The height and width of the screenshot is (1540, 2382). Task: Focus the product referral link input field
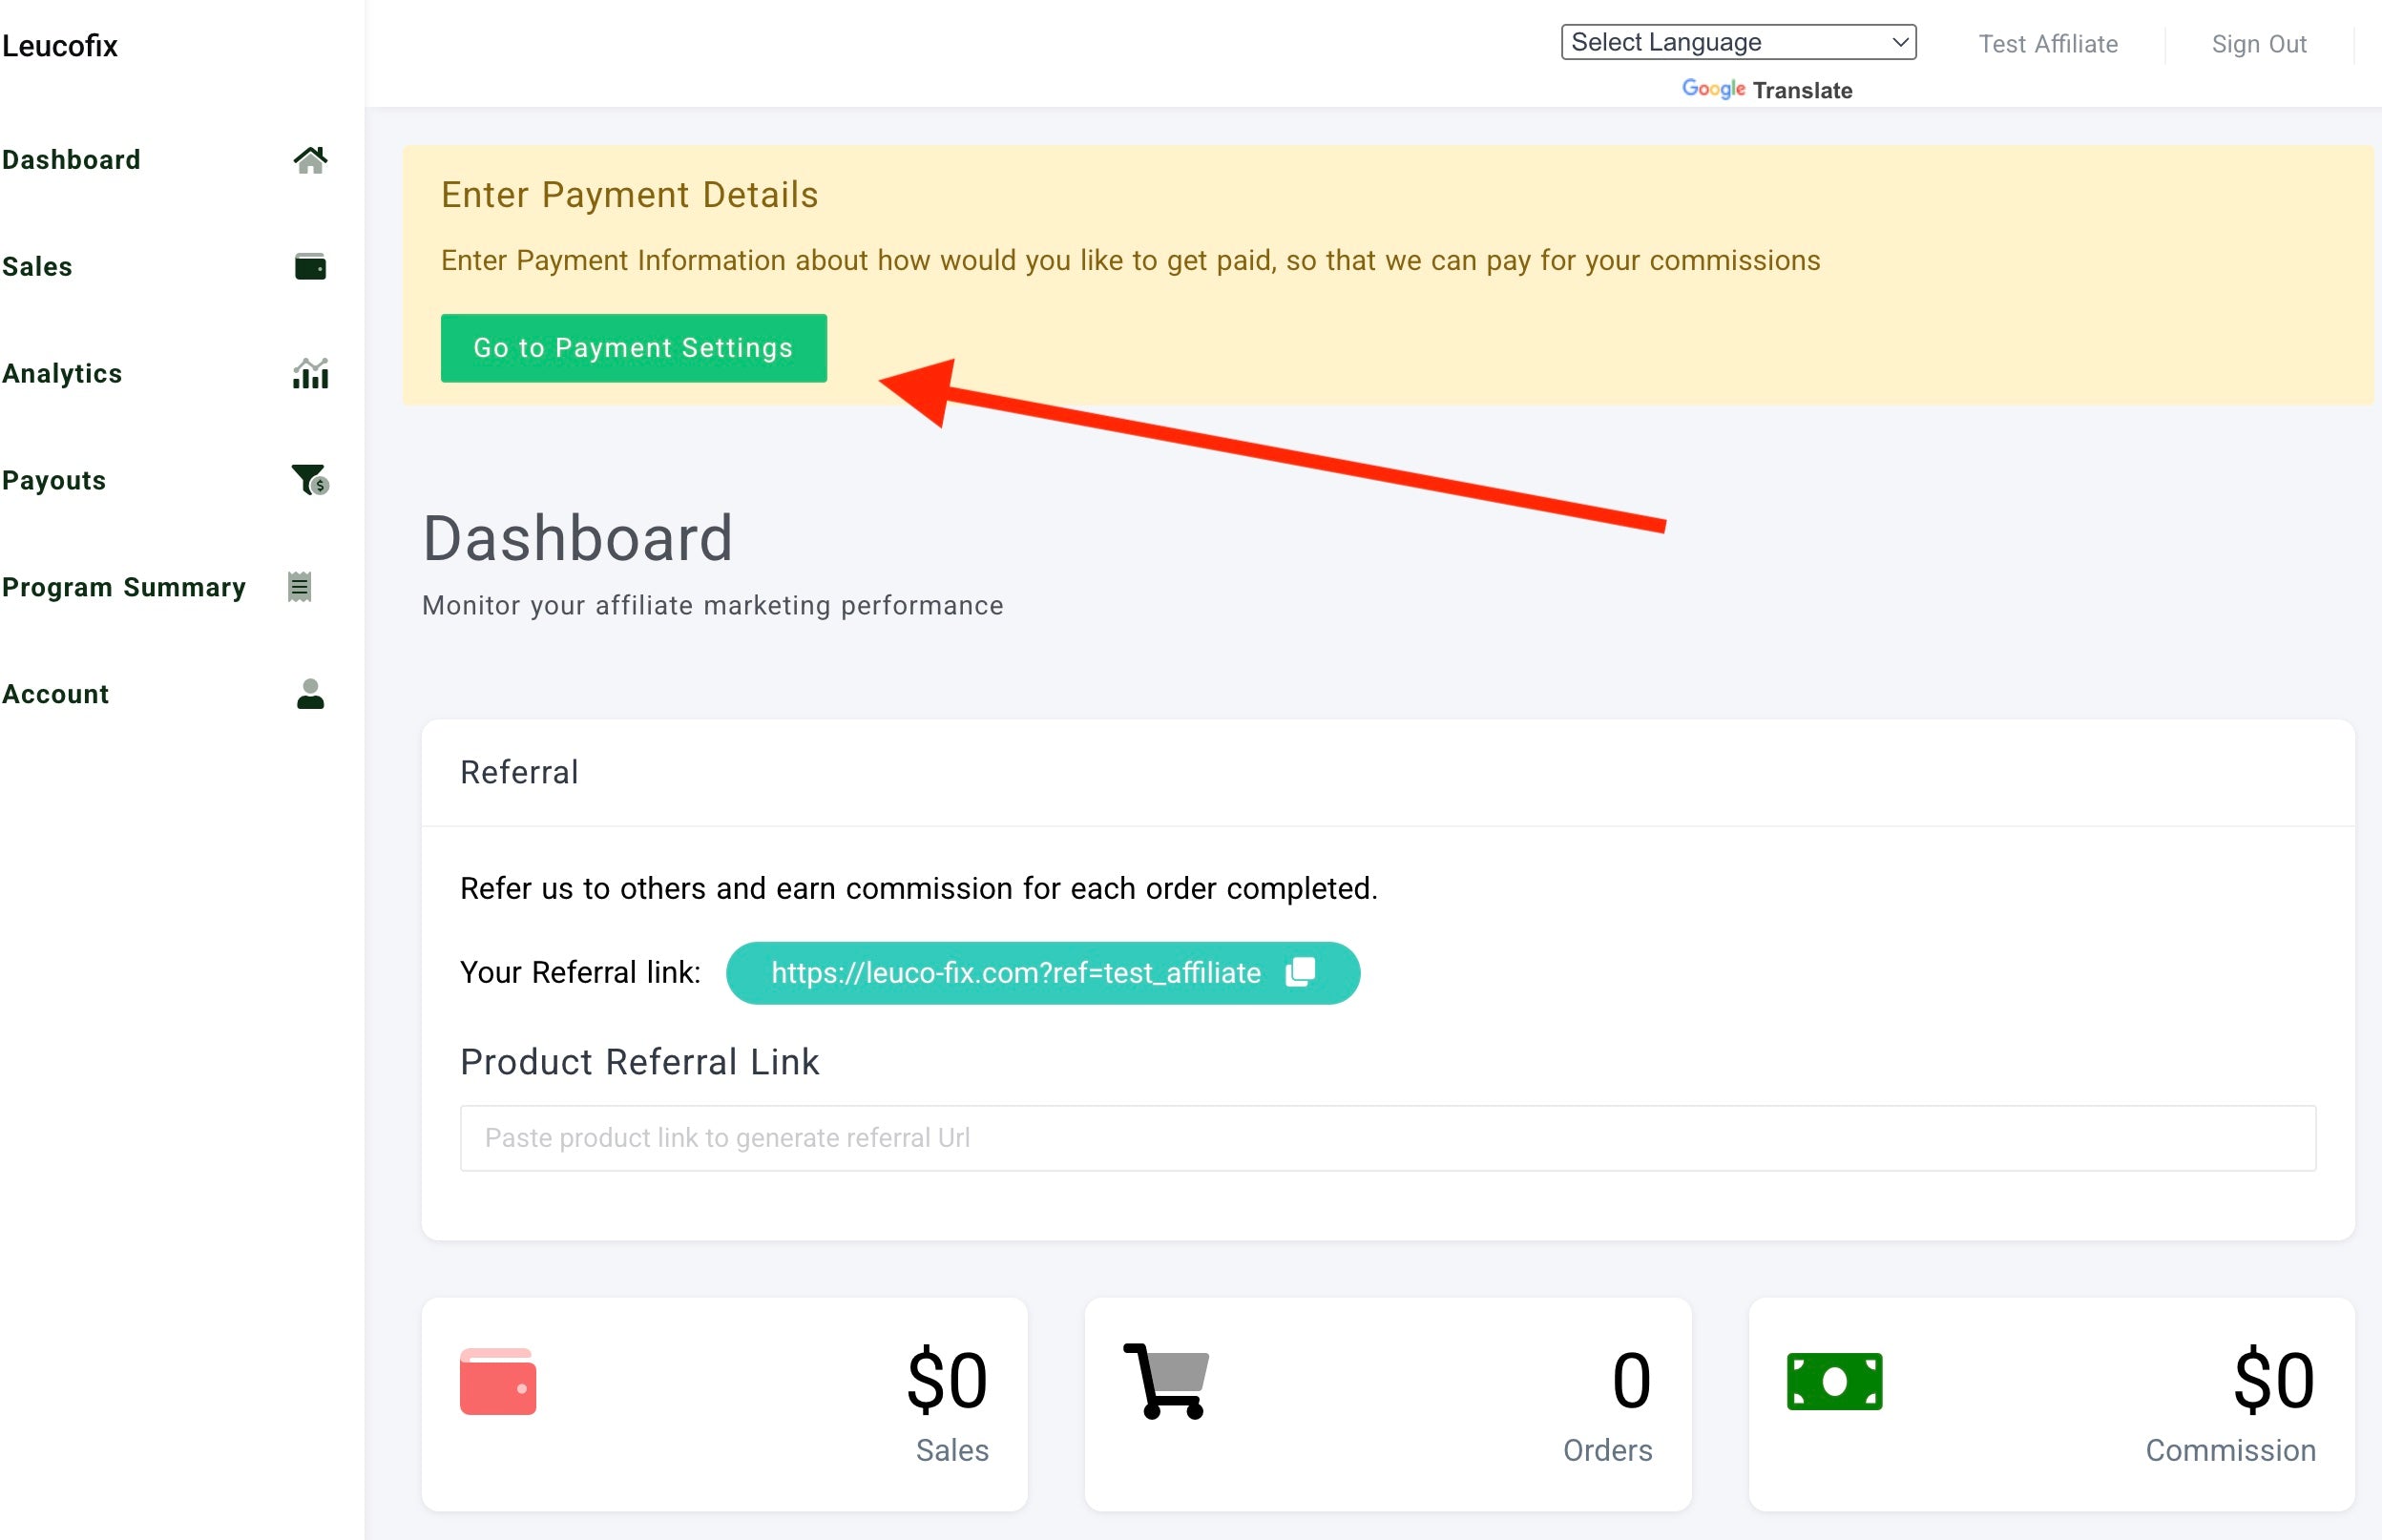pyautogui.click(x=1387, y=1138)
